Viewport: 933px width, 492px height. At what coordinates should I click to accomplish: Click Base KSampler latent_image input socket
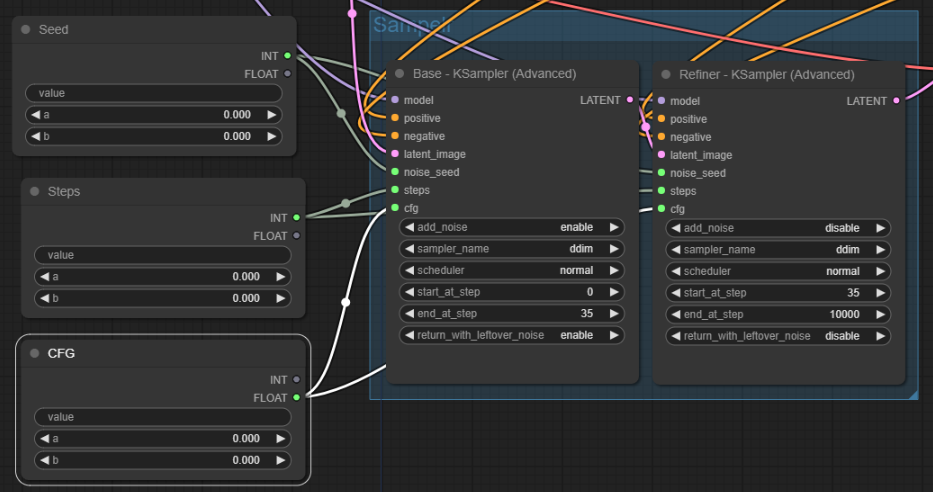[x=395, y=153]
